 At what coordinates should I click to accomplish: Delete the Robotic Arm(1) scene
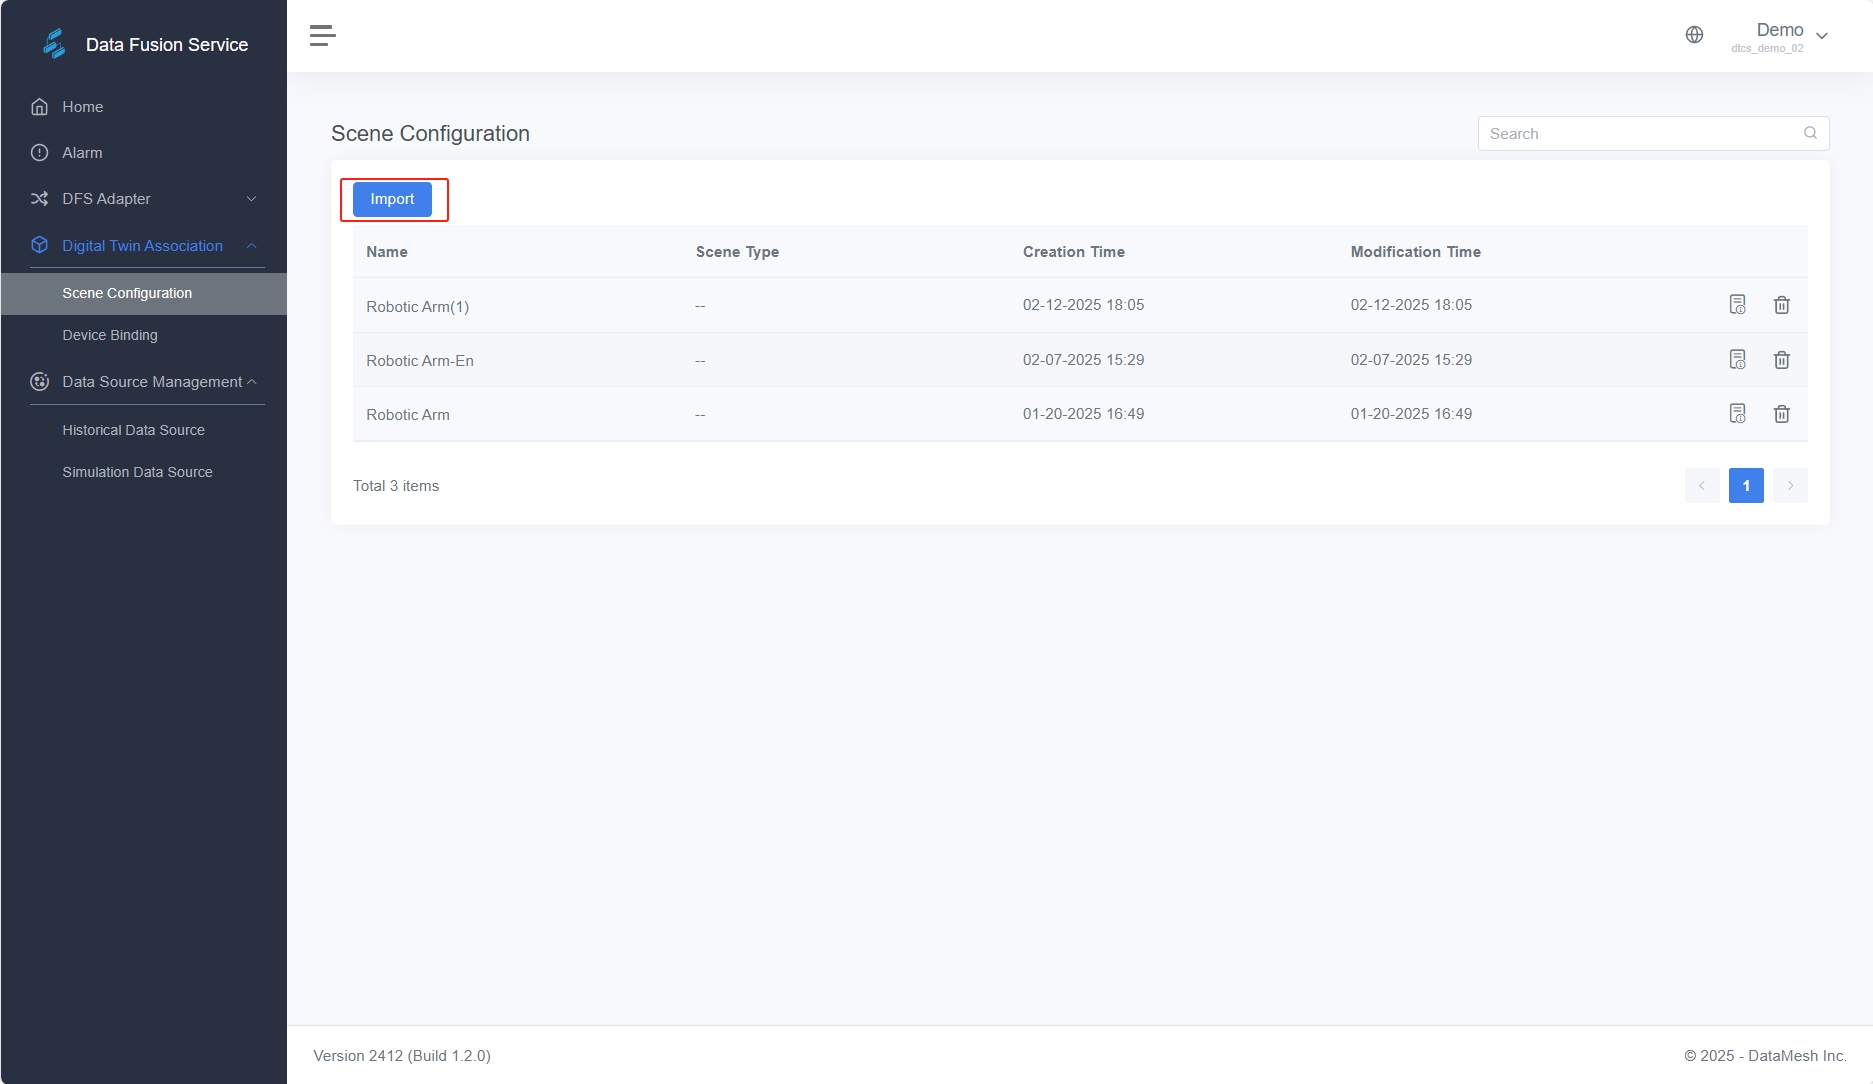[1782, 305]
